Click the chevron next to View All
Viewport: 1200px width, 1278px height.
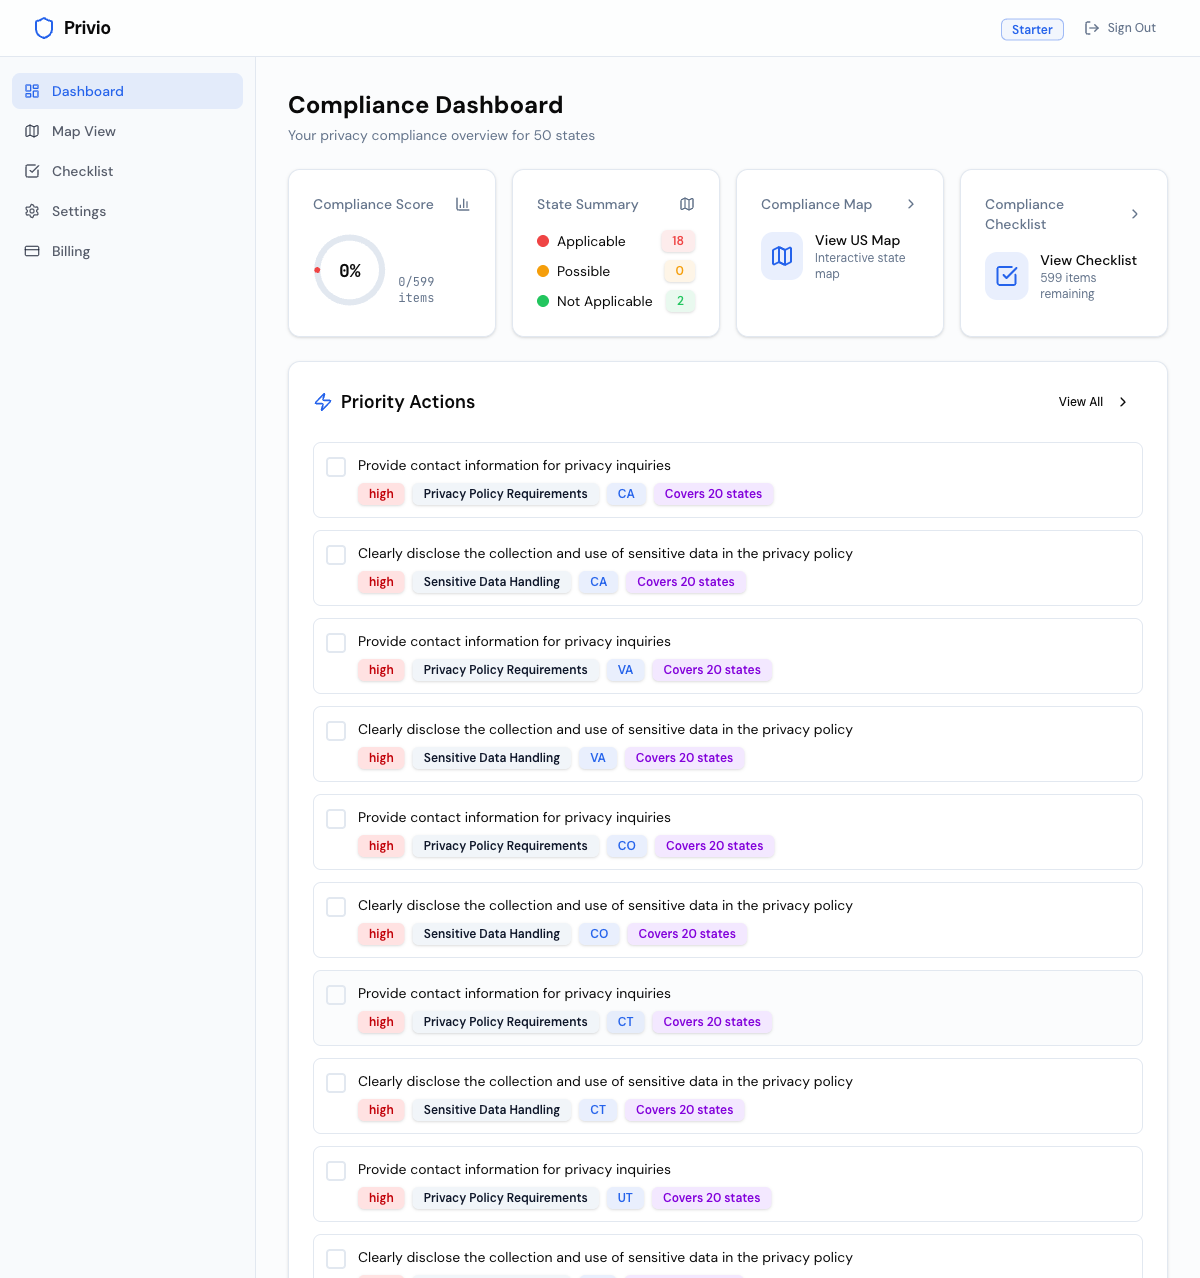point(1123,402)
